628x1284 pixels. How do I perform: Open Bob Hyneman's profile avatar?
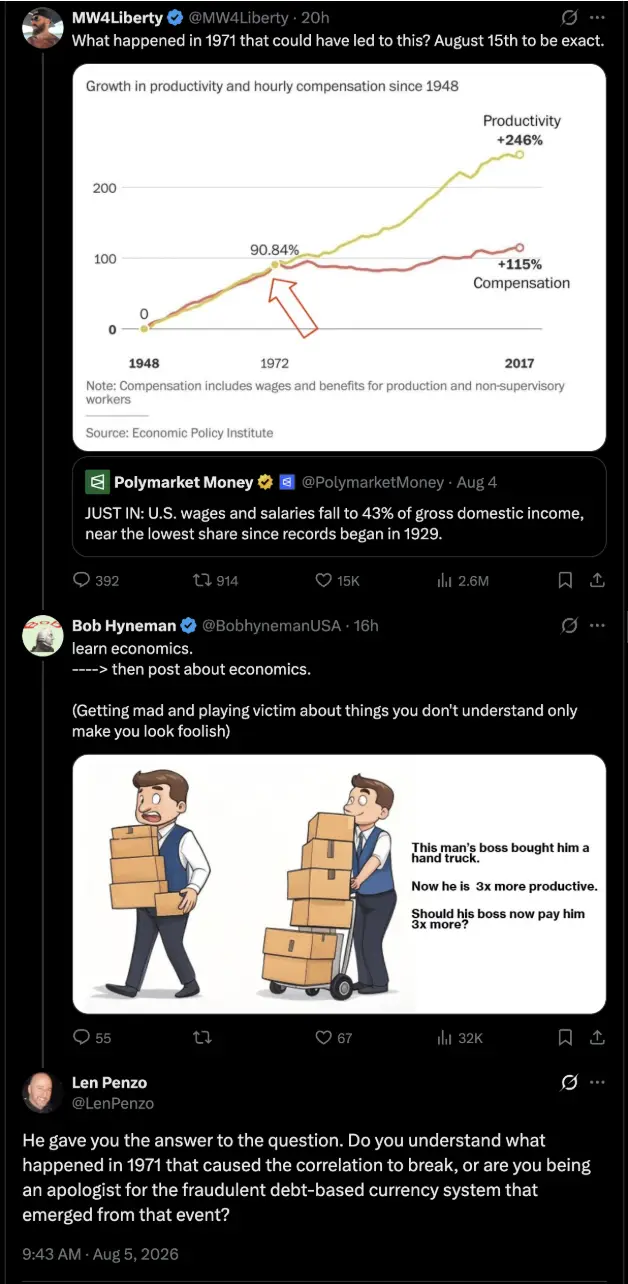click(43, 635)
